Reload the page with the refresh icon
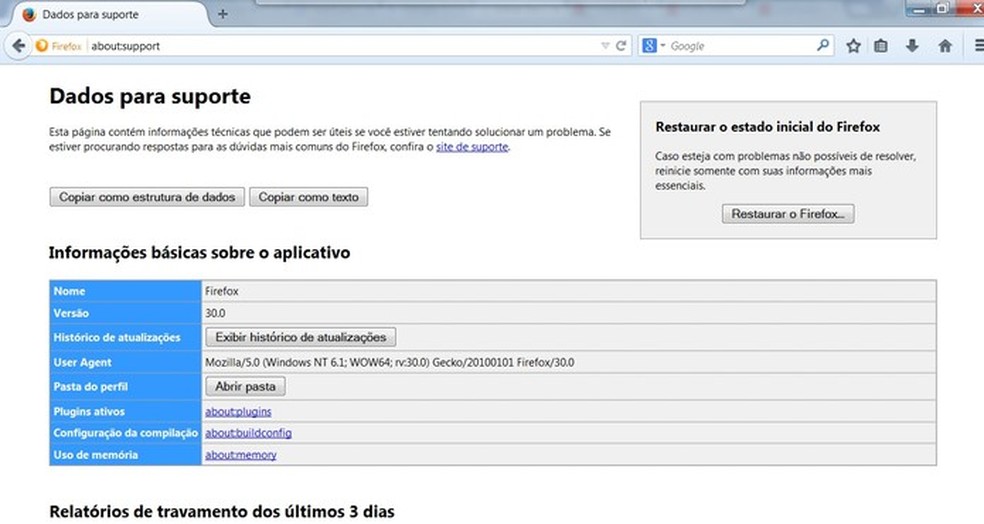This screenshot has height=524, width=984. point(621,46)
